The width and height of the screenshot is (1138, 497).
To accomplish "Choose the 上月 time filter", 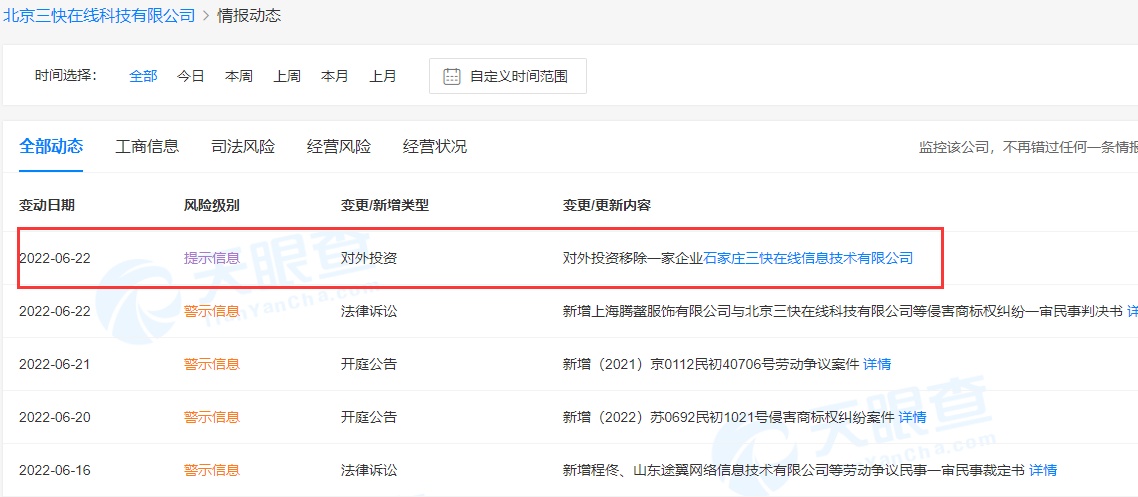I will pyautogui.click(x=383, y=76).
